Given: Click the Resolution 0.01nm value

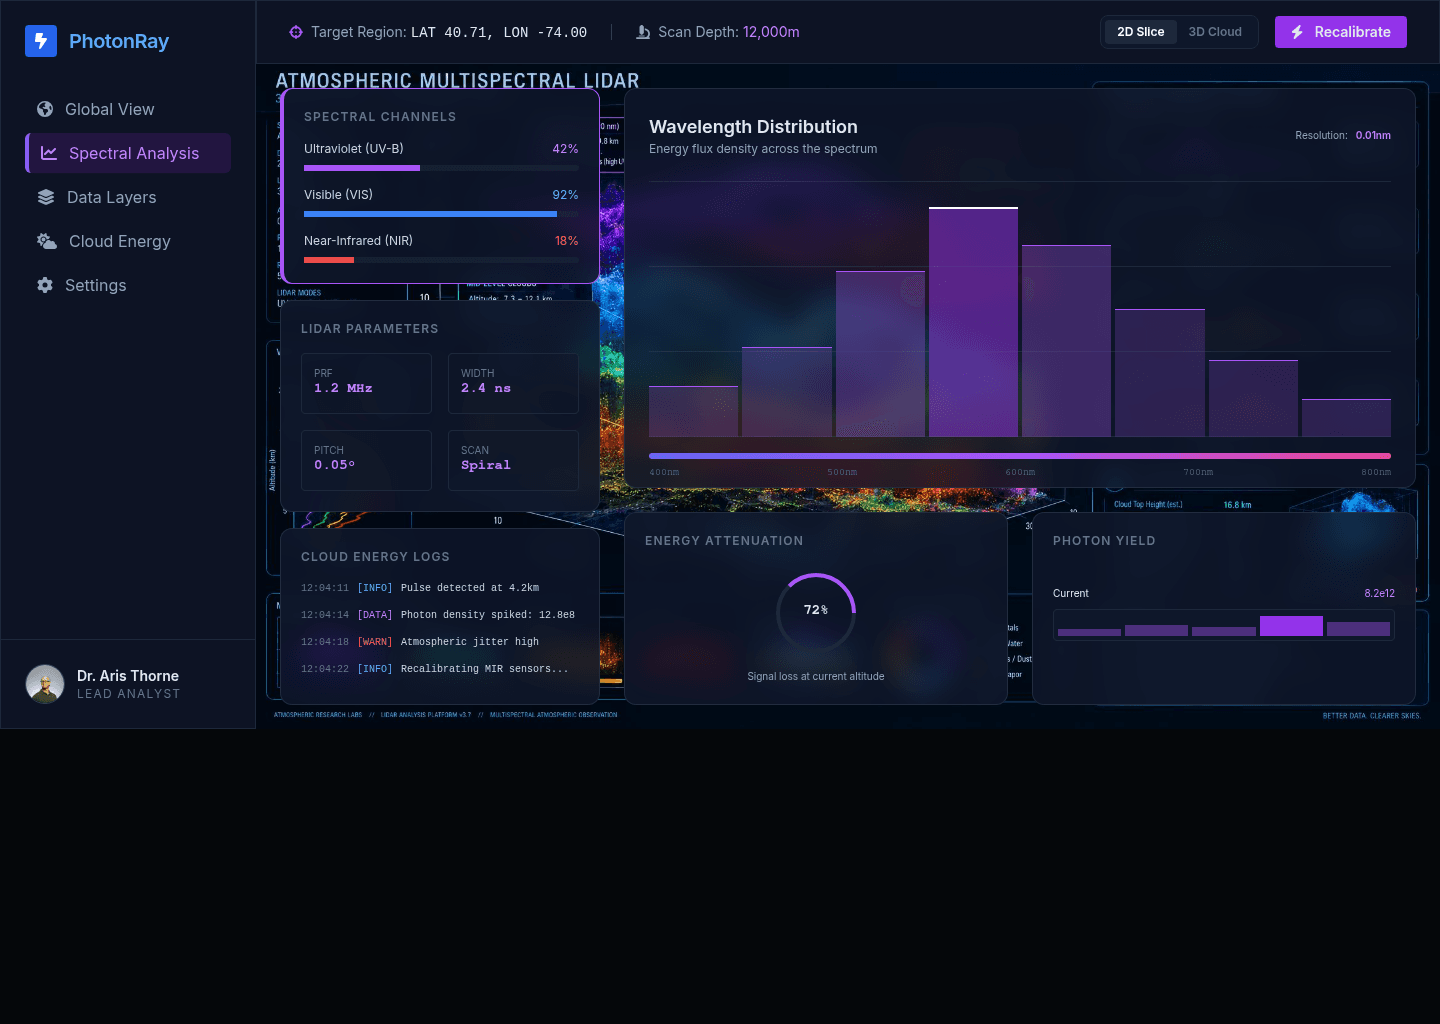Looking at the screenshot, I should coord(1373,135).
